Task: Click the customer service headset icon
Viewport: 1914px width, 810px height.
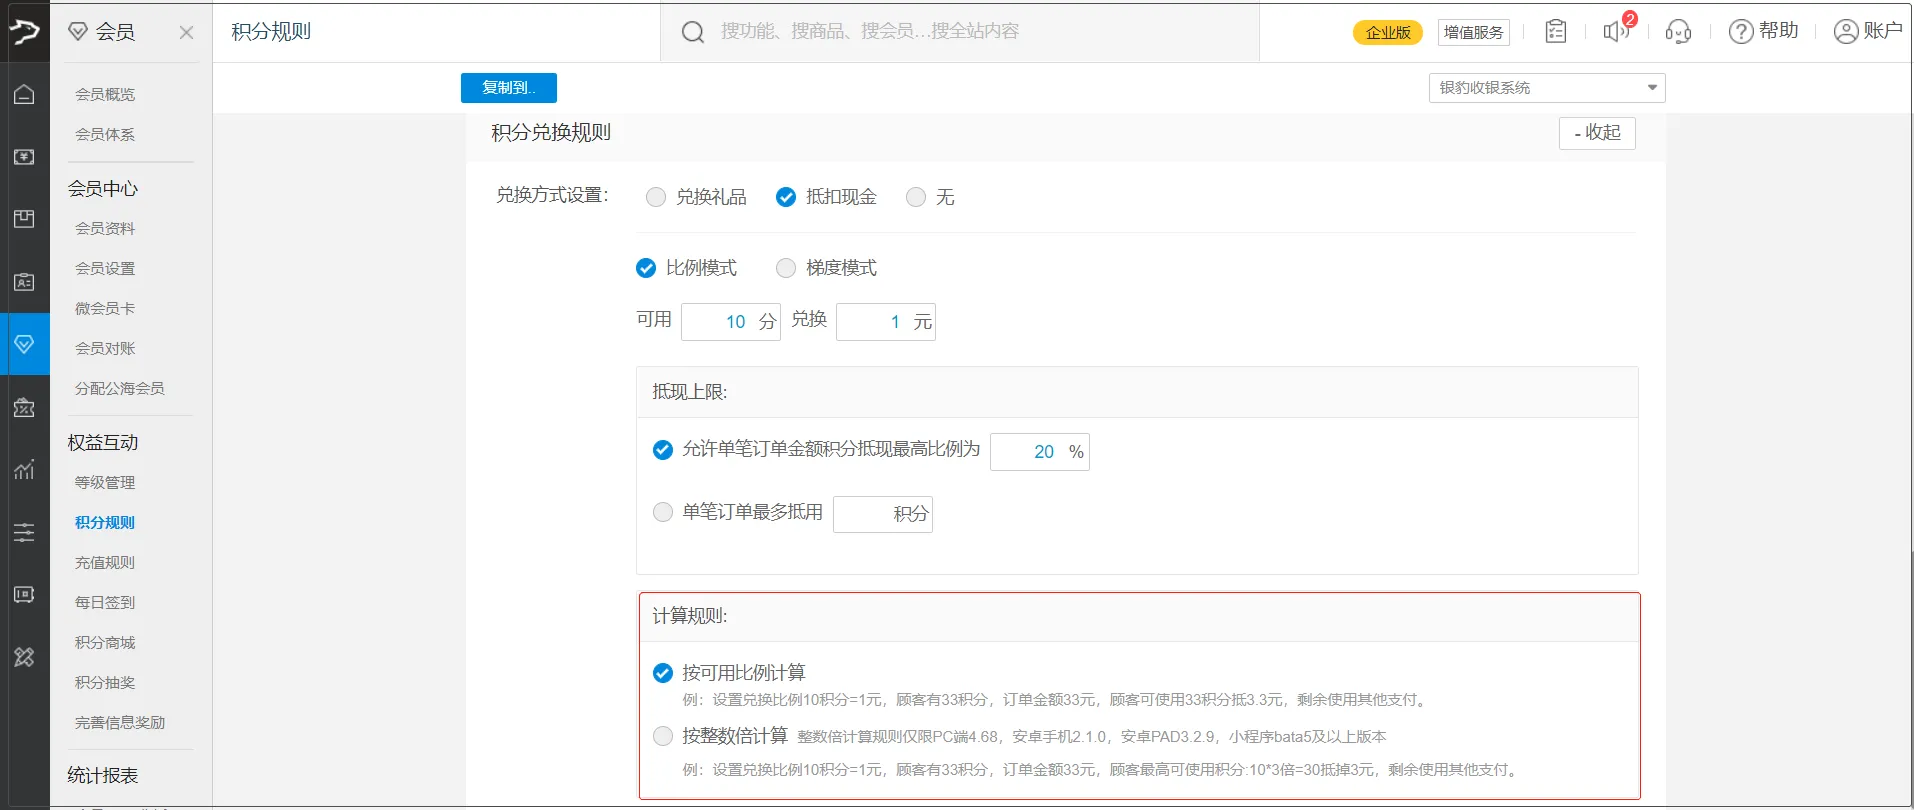Action: point(1678,32)
